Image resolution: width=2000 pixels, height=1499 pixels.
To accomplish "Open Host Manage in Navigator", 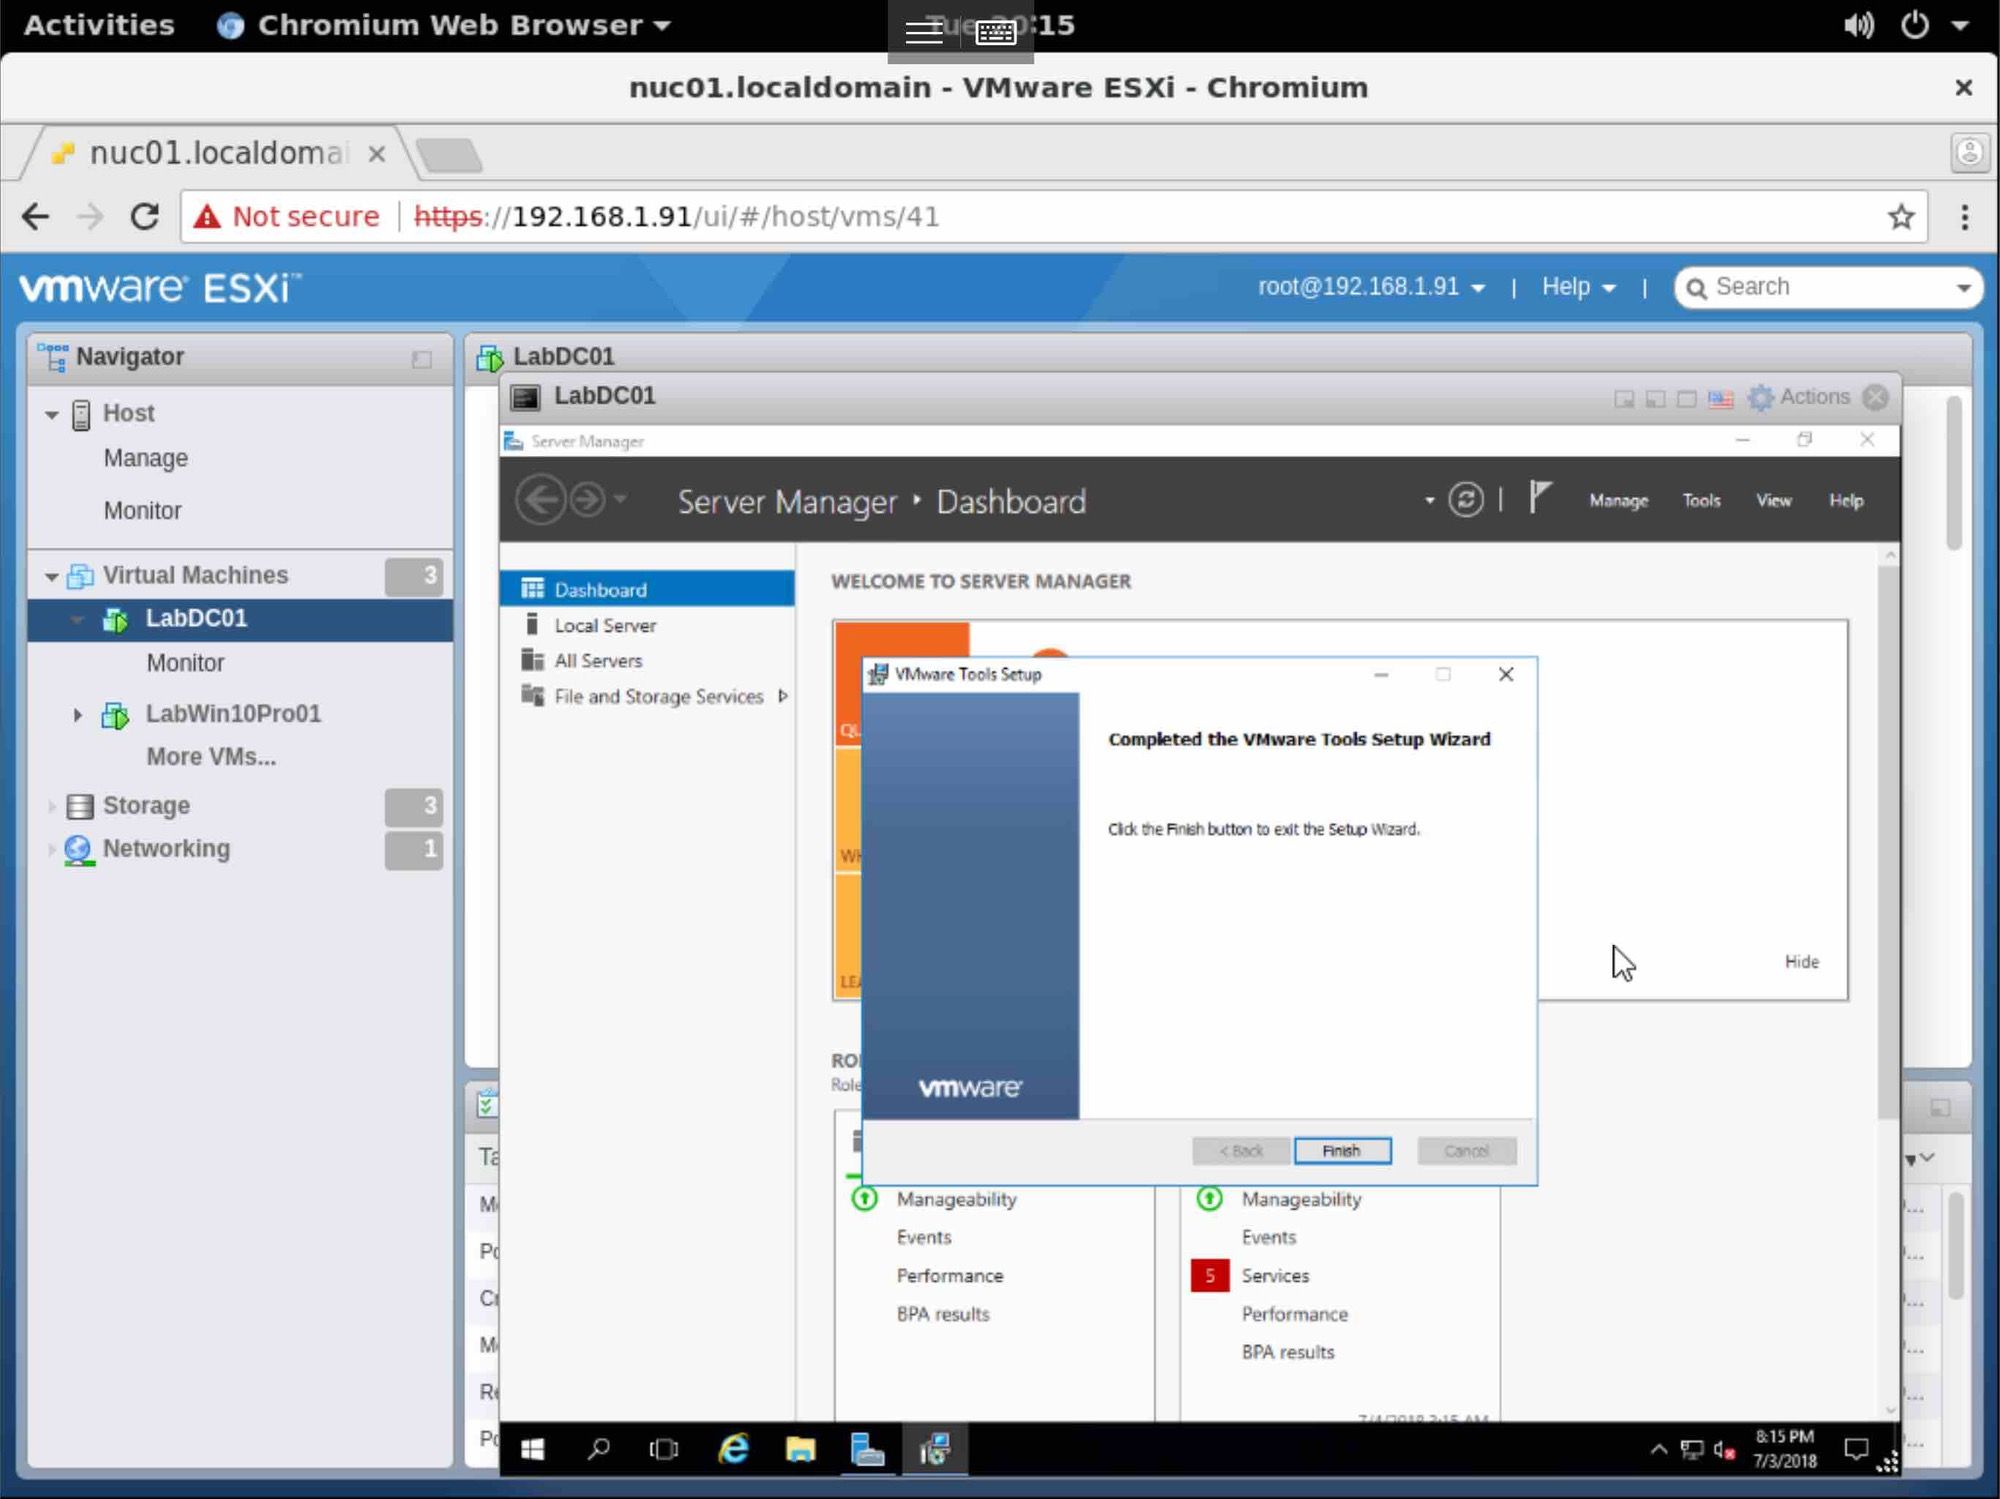I will coord(146,458).
